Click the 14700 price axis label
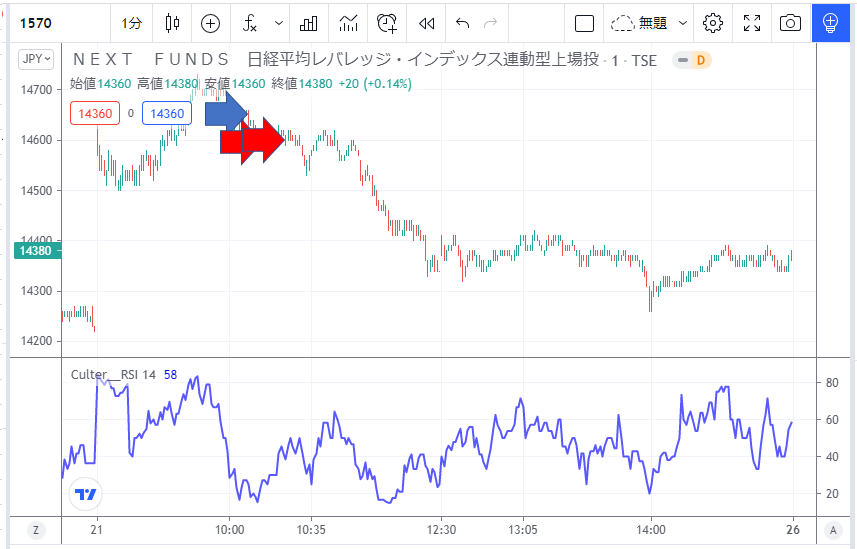The height and width of the screenshot is (549, 857). tap(37, 90)
